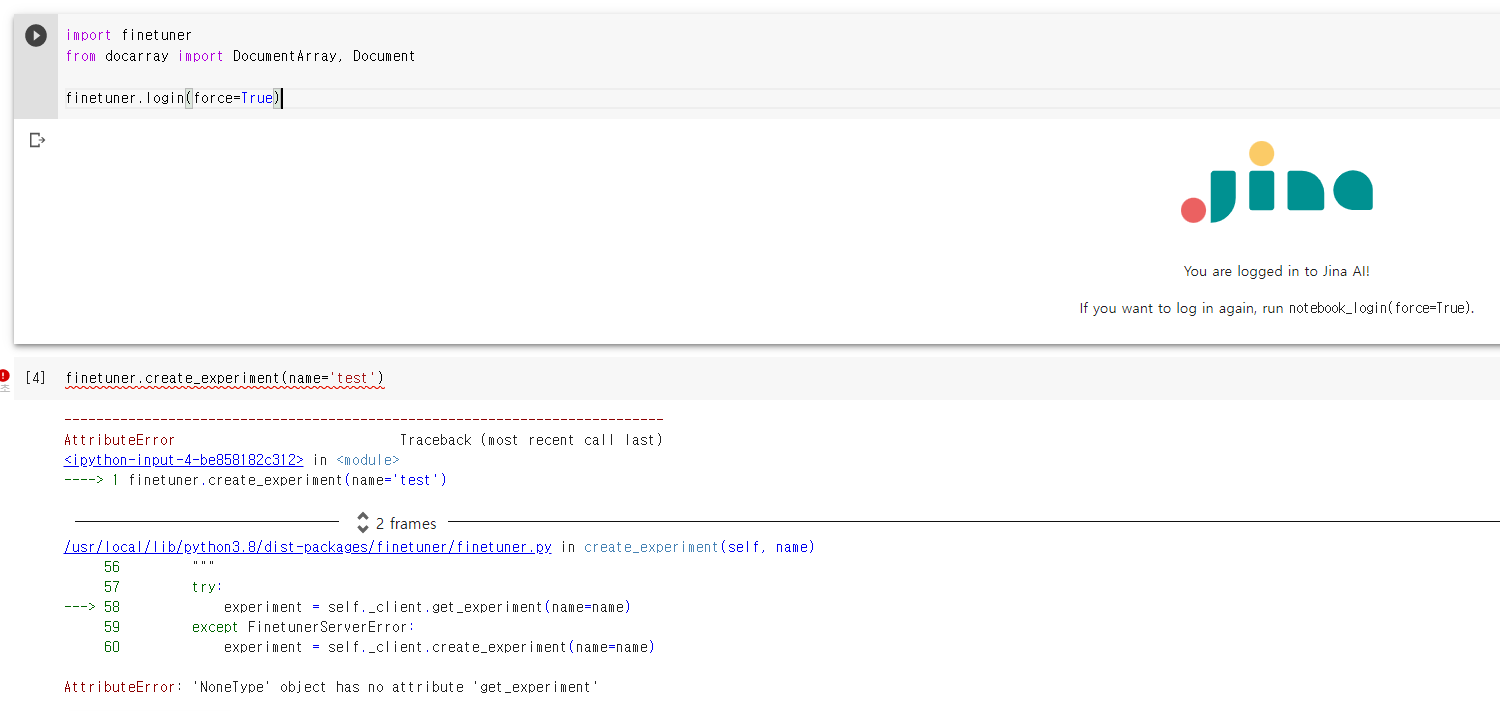Click the Jina AI hyperlink in login message
The height and width of the screenshot is (711, 1500).
click(x=1346, y=271)
